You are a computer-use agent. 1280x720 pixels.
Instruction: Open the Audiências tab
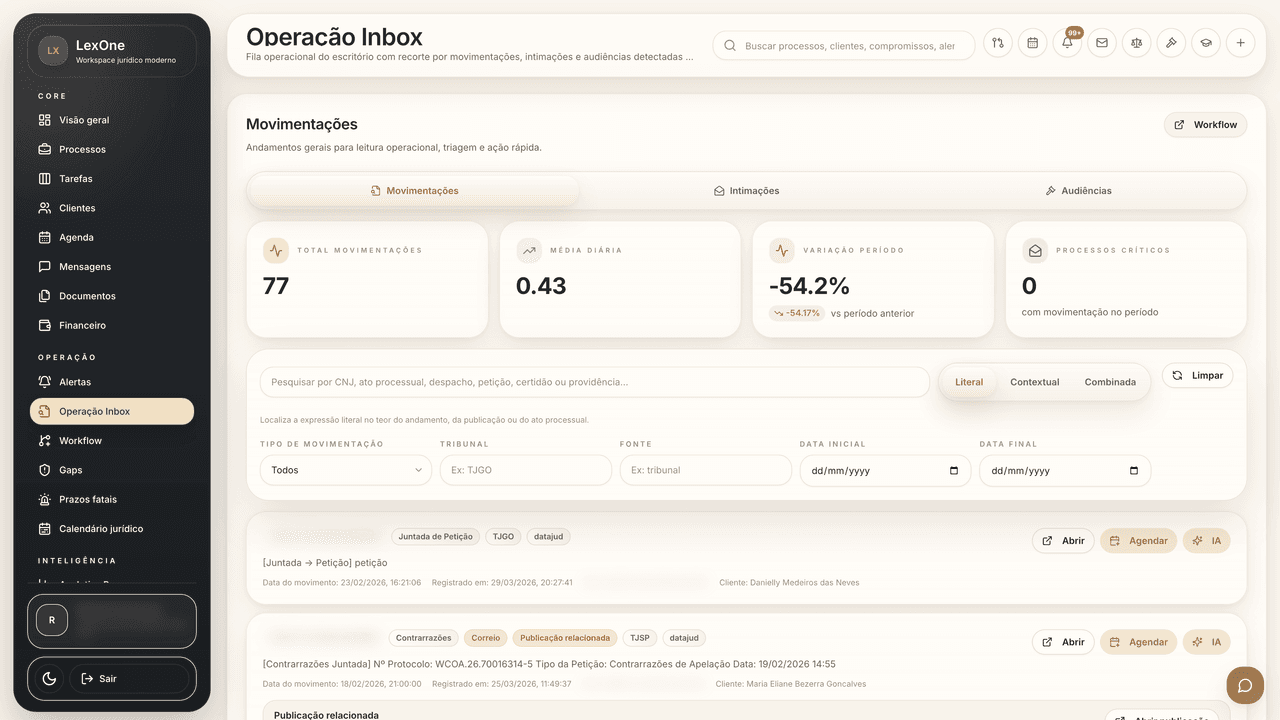click(1078, 191)
